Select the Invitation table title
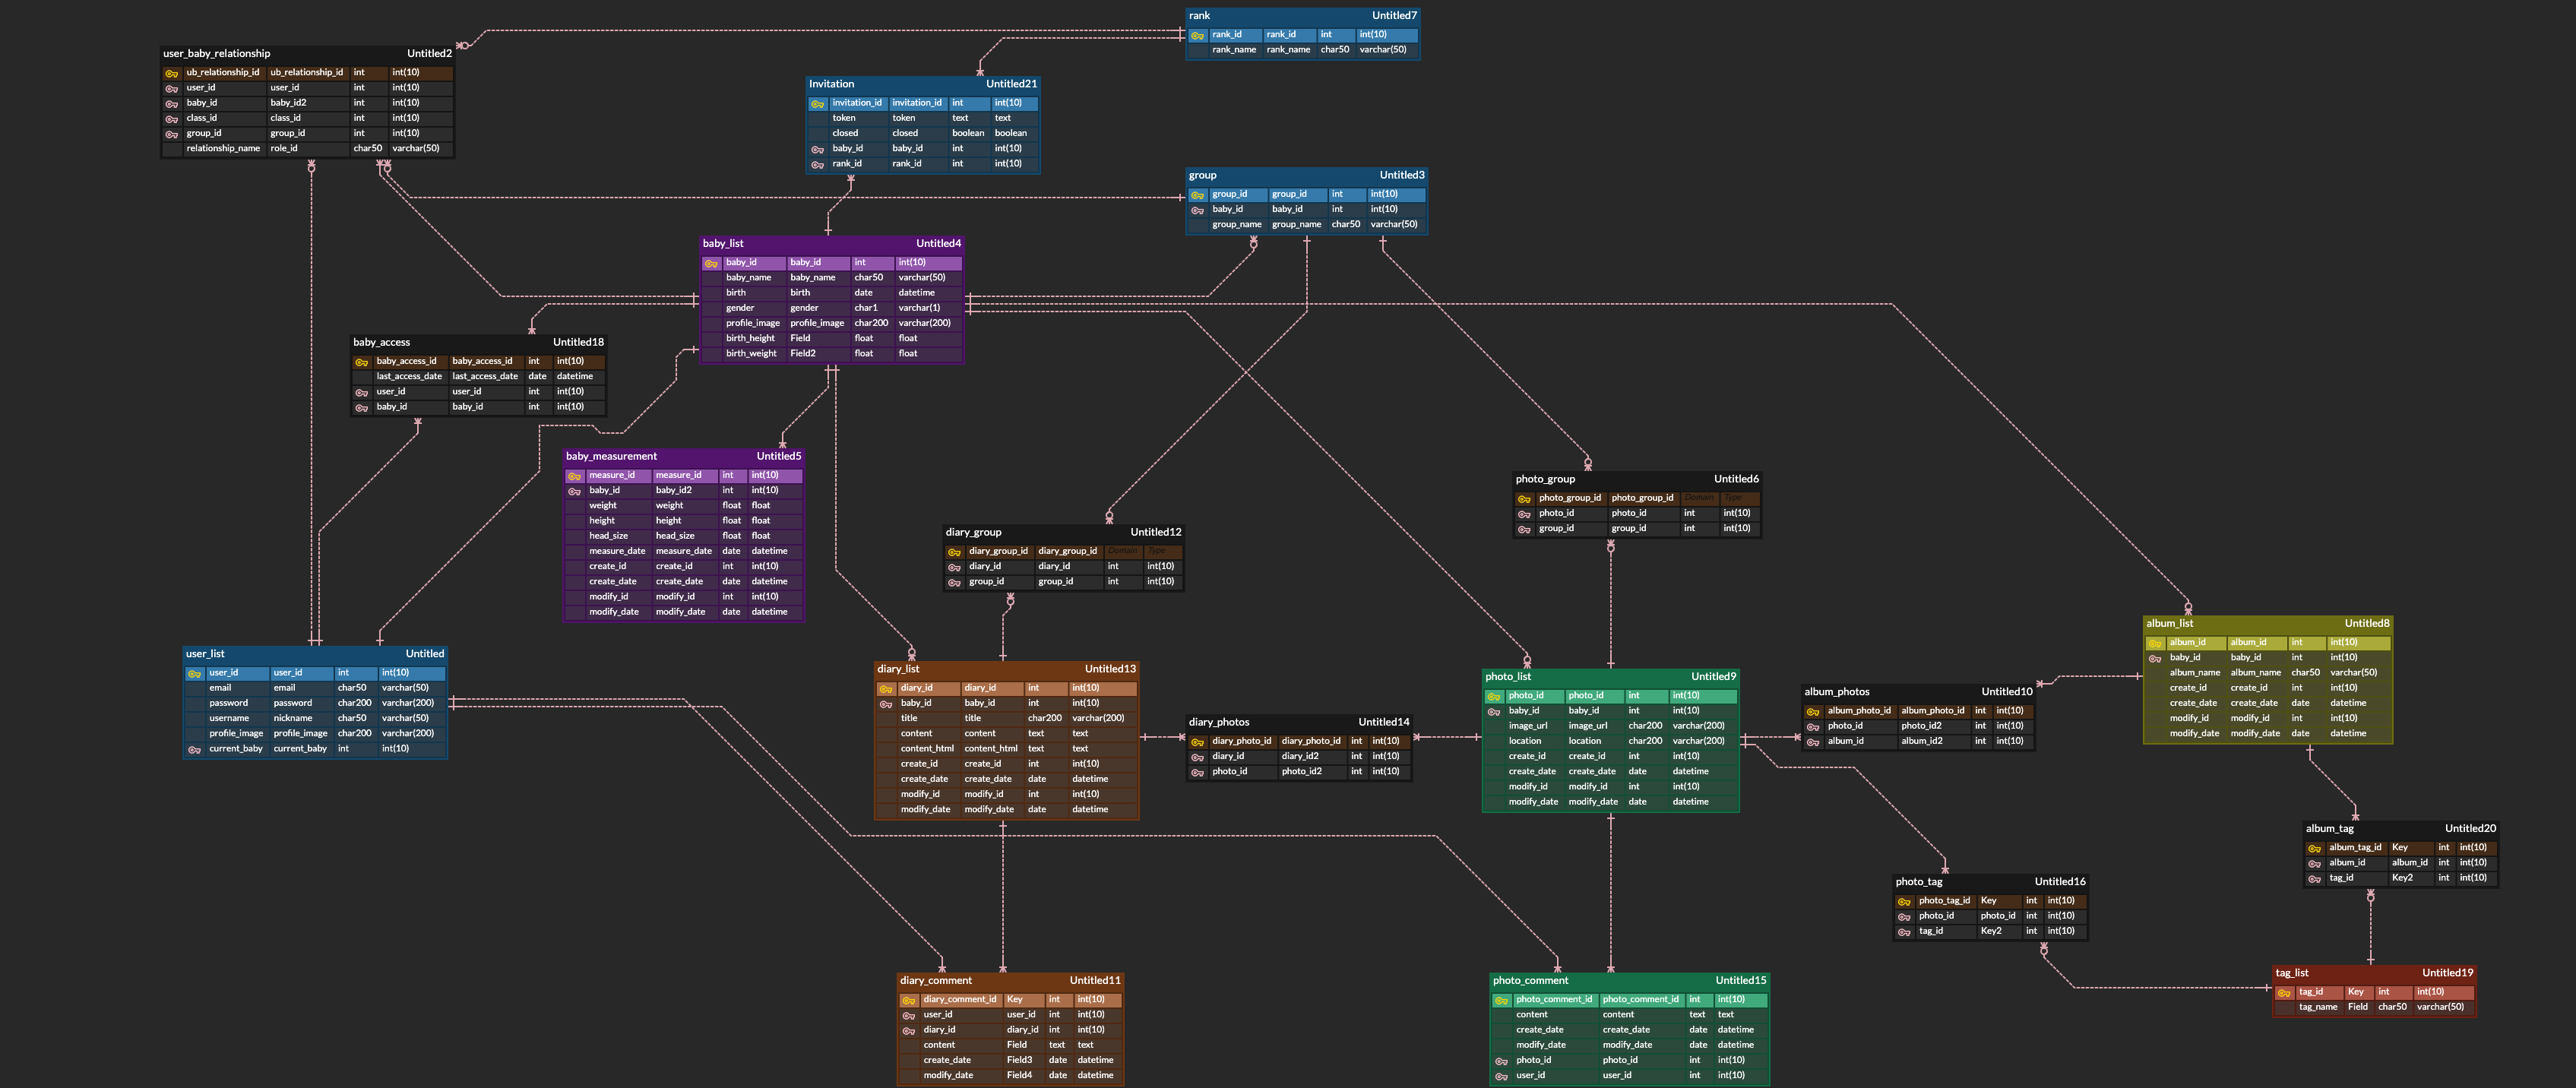 tap(831, 84)
